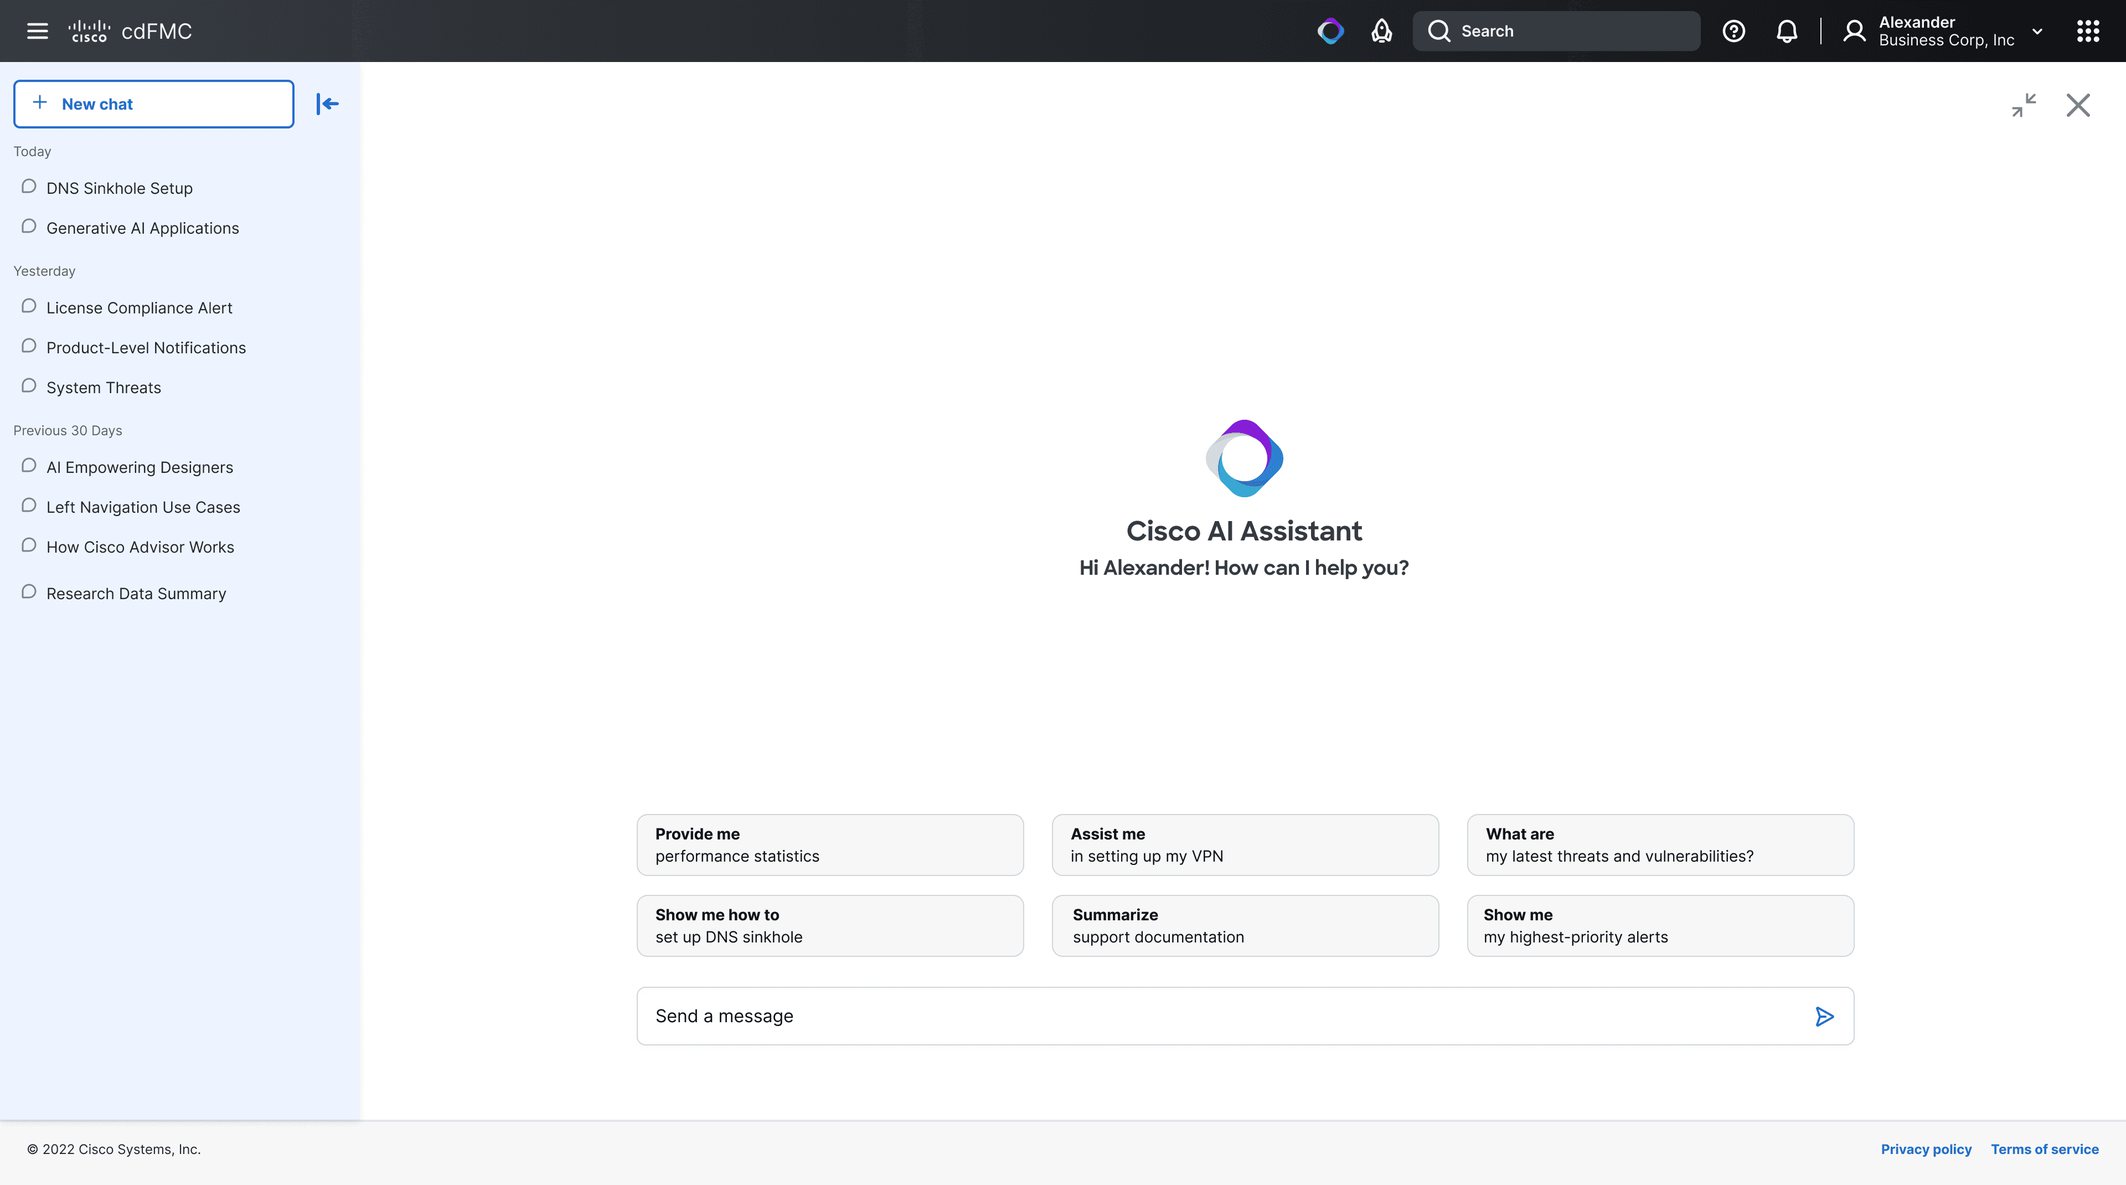2126x1185 pixels.
Task: Open the AI Assistant icon in header
Action: click(x=1330, y=31)
